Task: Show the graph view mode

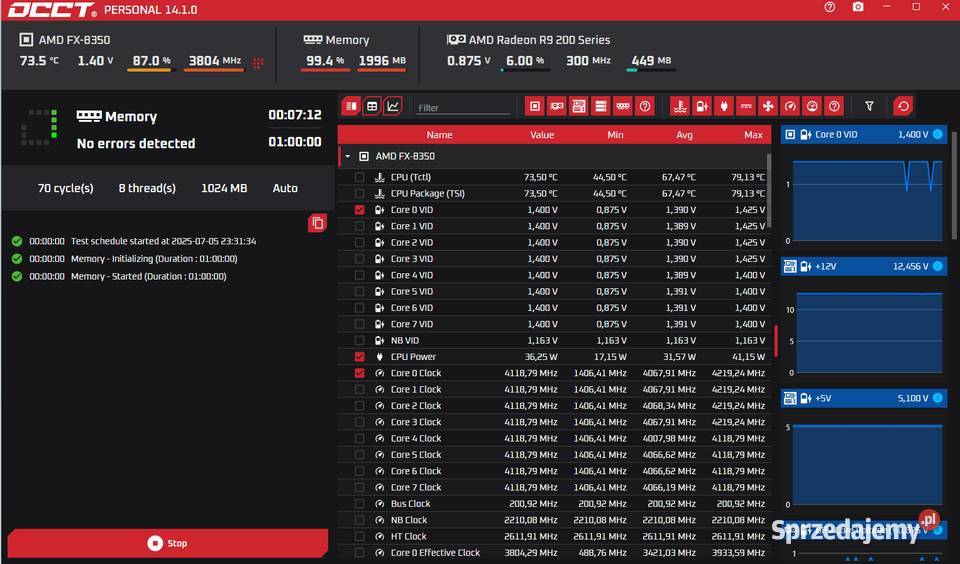Action: (x=392, y=107)
